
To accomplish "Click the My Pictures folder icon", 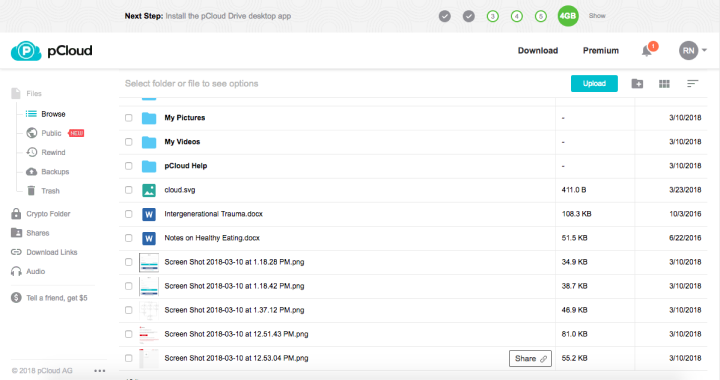I will pos(149,118).
